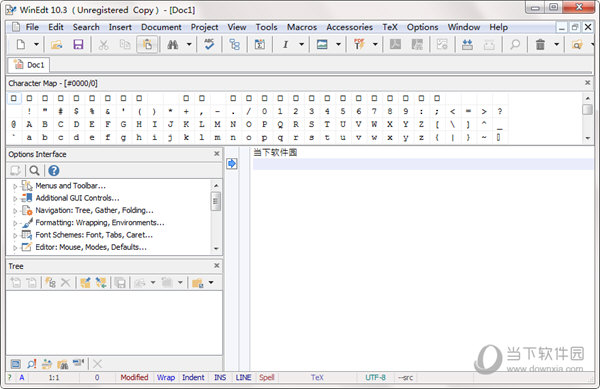Screen dimensions: 600x389
Task: Open dropdown arrow beside Find binoculars
Action: click(x=189, y=44)
